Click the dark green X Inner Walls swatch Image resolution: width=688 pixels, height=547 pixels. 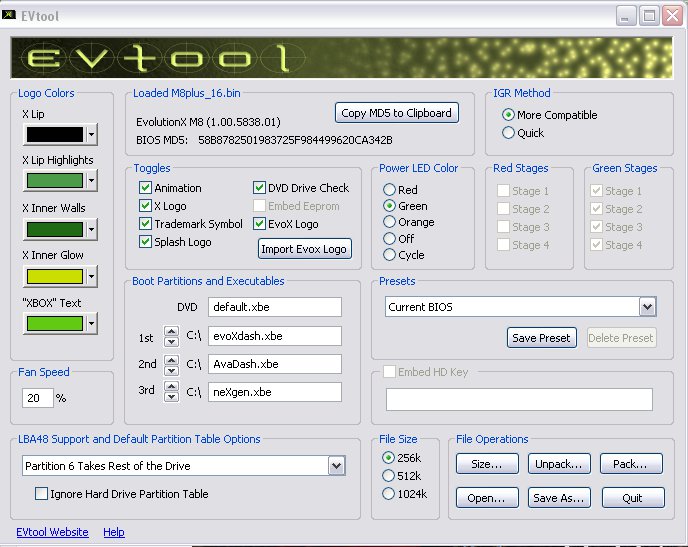pyautogui.click(x=55, y=229)
